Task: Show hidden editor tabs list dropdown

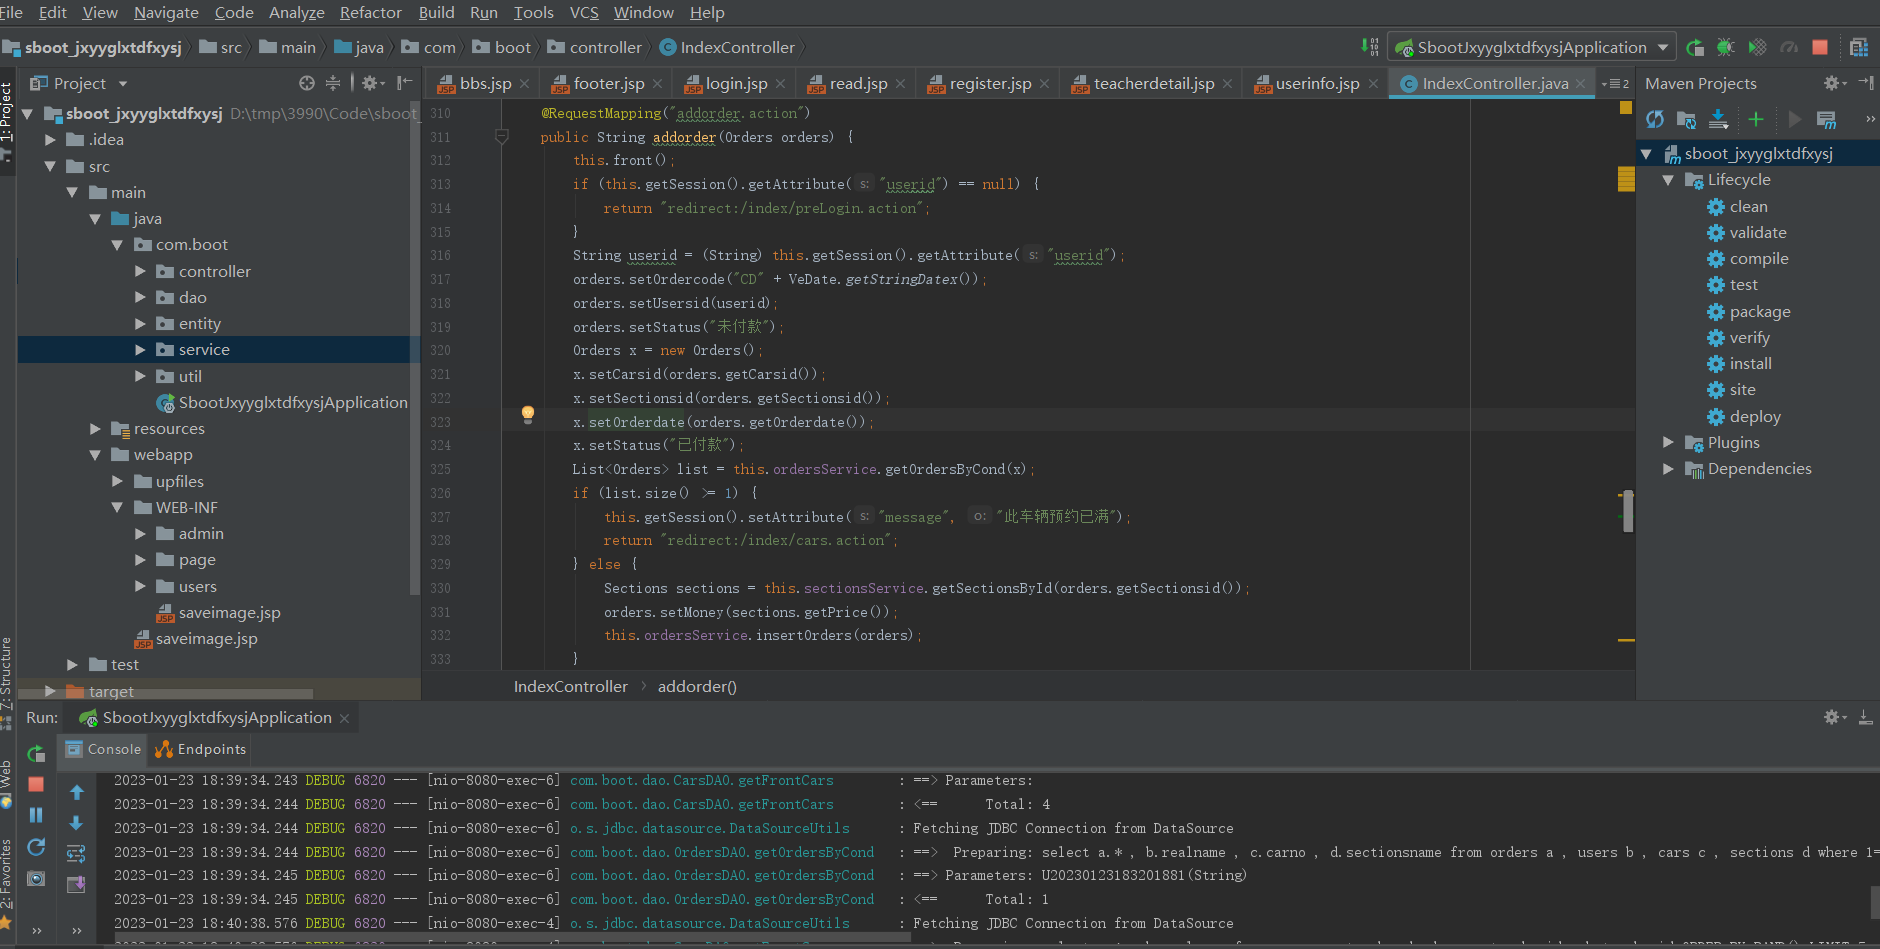Action: (x=1615, y=83)
